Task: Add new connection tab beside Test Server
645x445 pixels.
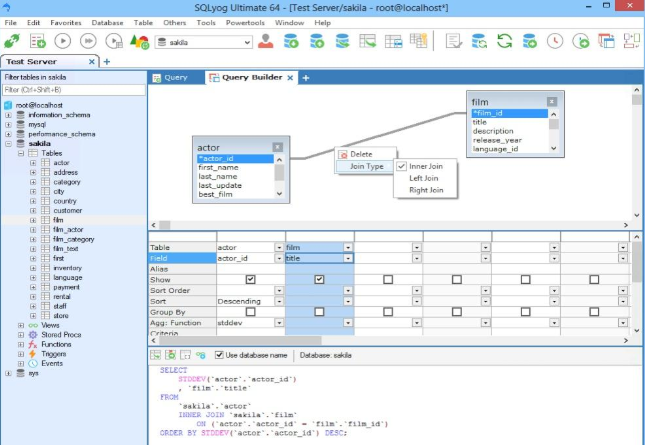Action: [107, 62]
